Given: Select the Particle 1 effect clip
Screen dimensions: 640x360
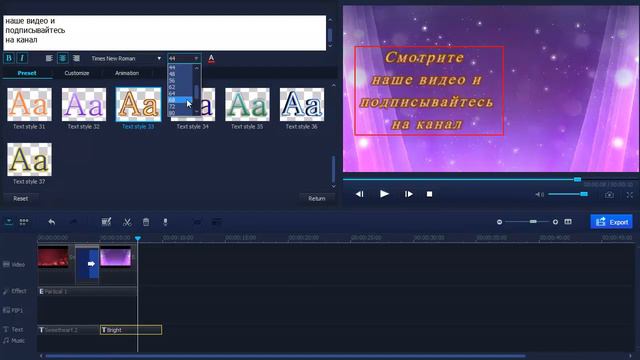Looking at the screenshot, I should tap(87, 291).
